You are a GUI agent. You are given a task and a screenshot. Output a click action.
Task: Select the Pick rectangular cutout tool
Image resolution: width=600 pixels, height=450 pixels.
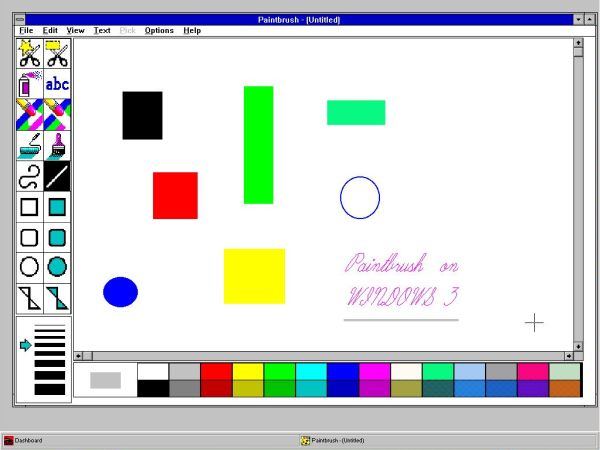[x=57, y=54]
